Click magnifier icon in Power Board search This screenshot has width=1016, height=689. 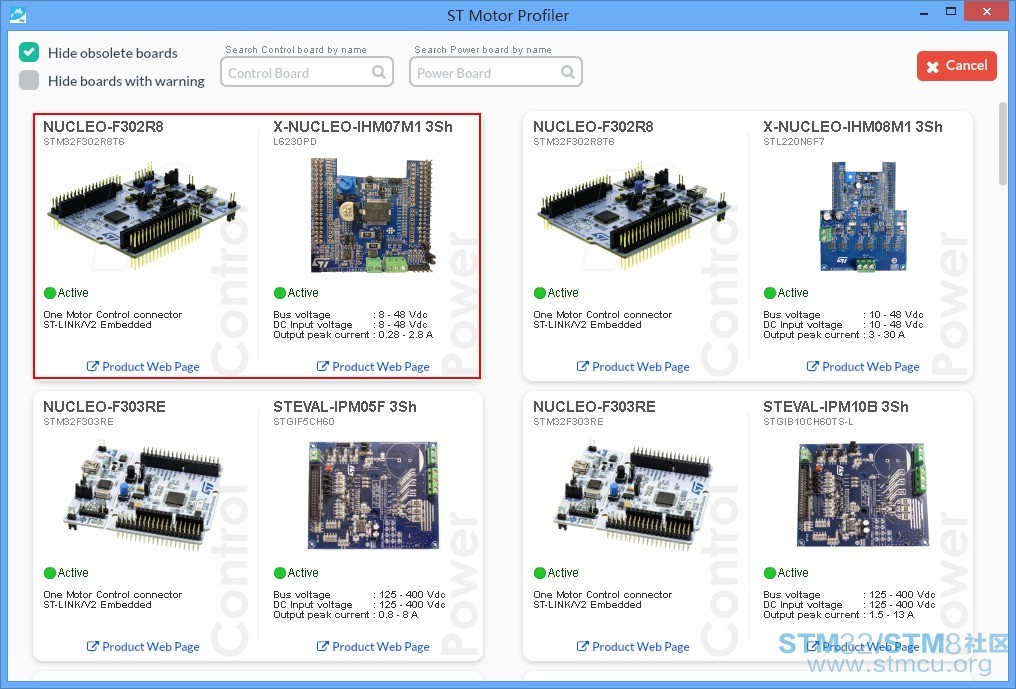(568, 72)
